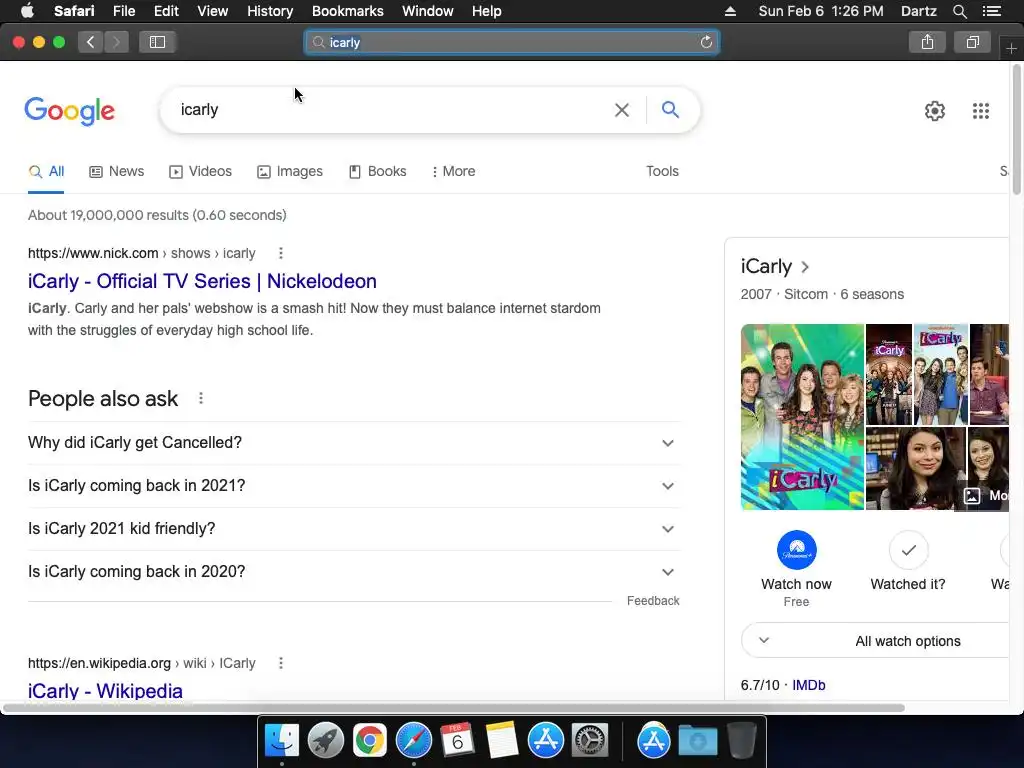Open the iCarly - Wikipedia link
The image size is (1024, 768).
(x=105, y=691)
